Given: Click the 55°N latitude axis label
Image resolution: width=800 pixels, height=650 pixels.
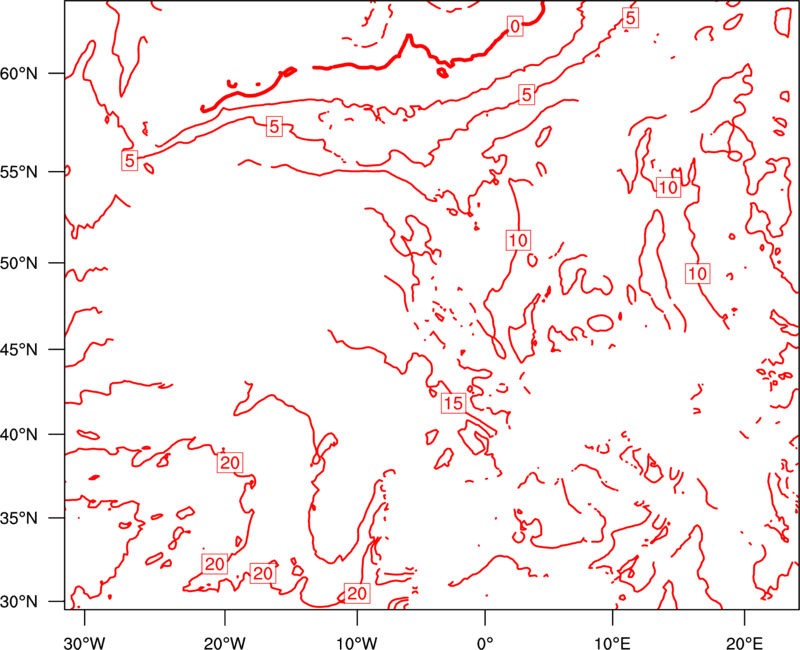Looking at the screenshot, I should (19, 172).
